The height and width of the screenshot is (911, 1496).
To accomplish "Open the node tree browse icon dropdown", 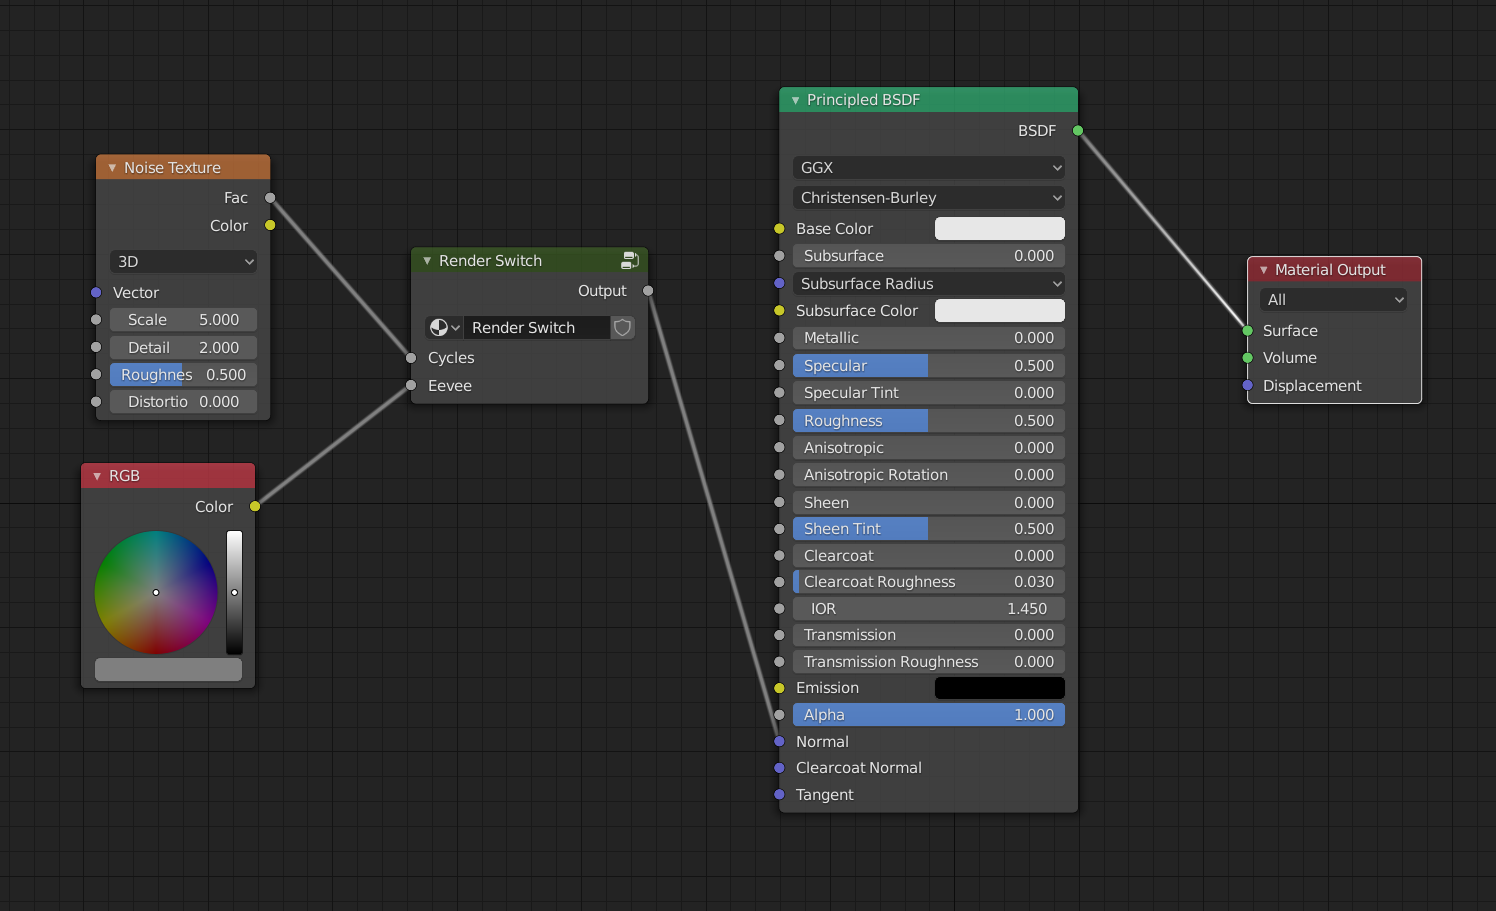I will click(444, 328).
